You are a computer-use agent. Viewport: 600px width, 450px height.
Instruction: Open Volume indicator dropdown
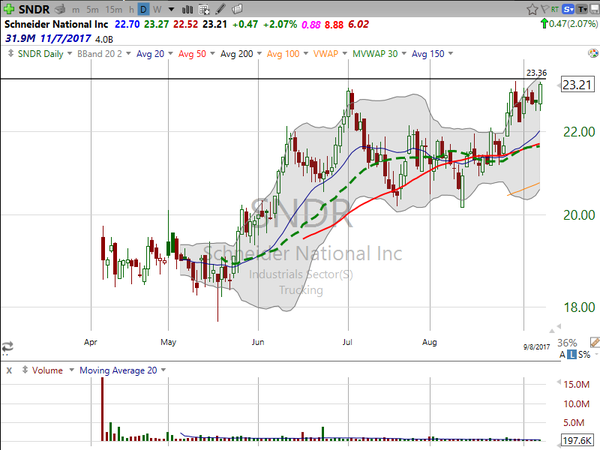click(x=71, y=370)
